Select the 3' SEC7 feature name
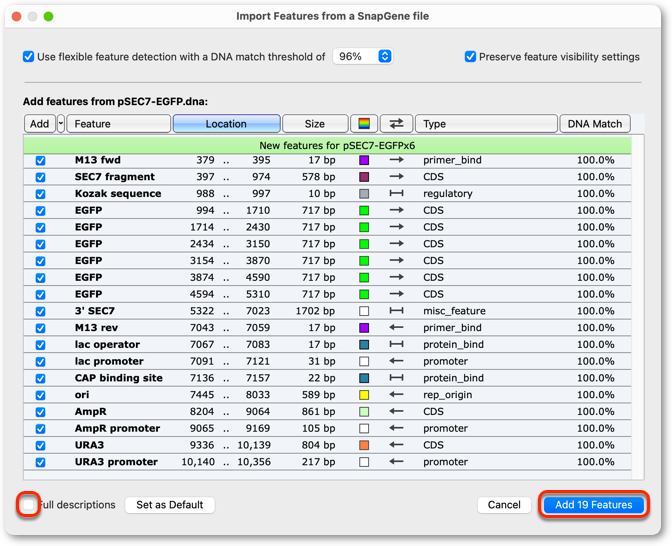Screen dimensions: 672x546 click(x=95, y=311)
